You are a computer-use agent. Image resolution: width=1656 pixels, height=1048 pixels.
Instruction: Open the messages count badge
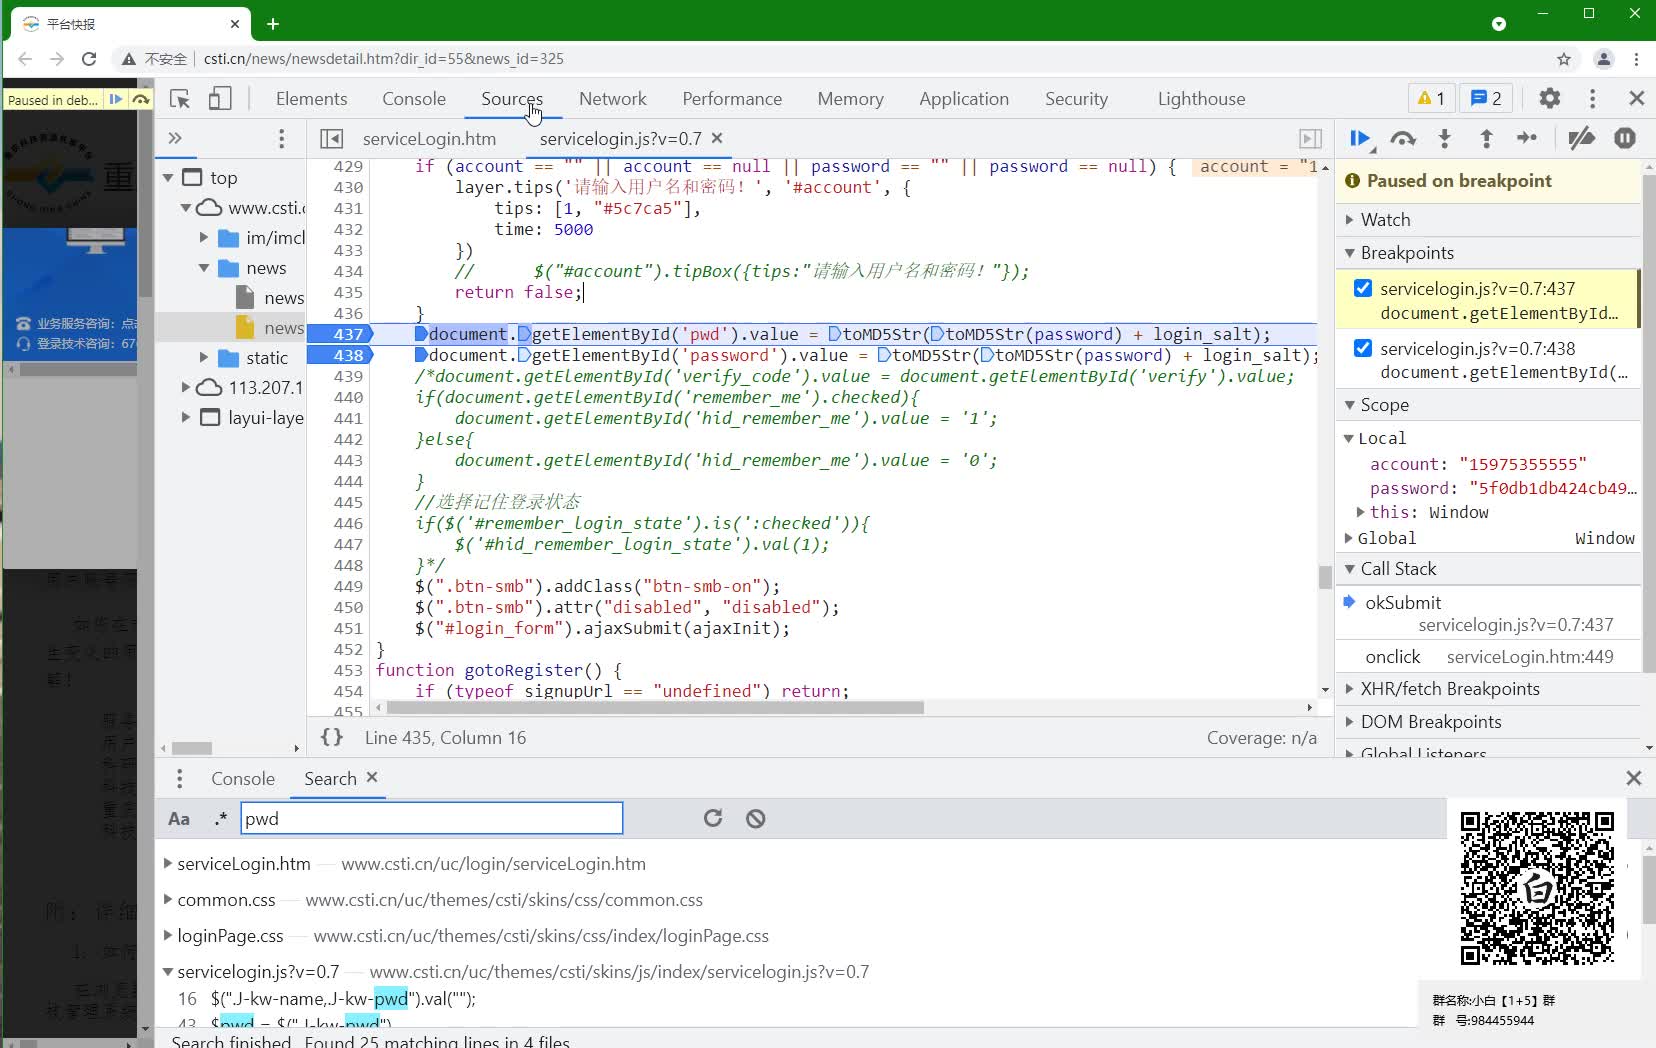(1486, 98)
